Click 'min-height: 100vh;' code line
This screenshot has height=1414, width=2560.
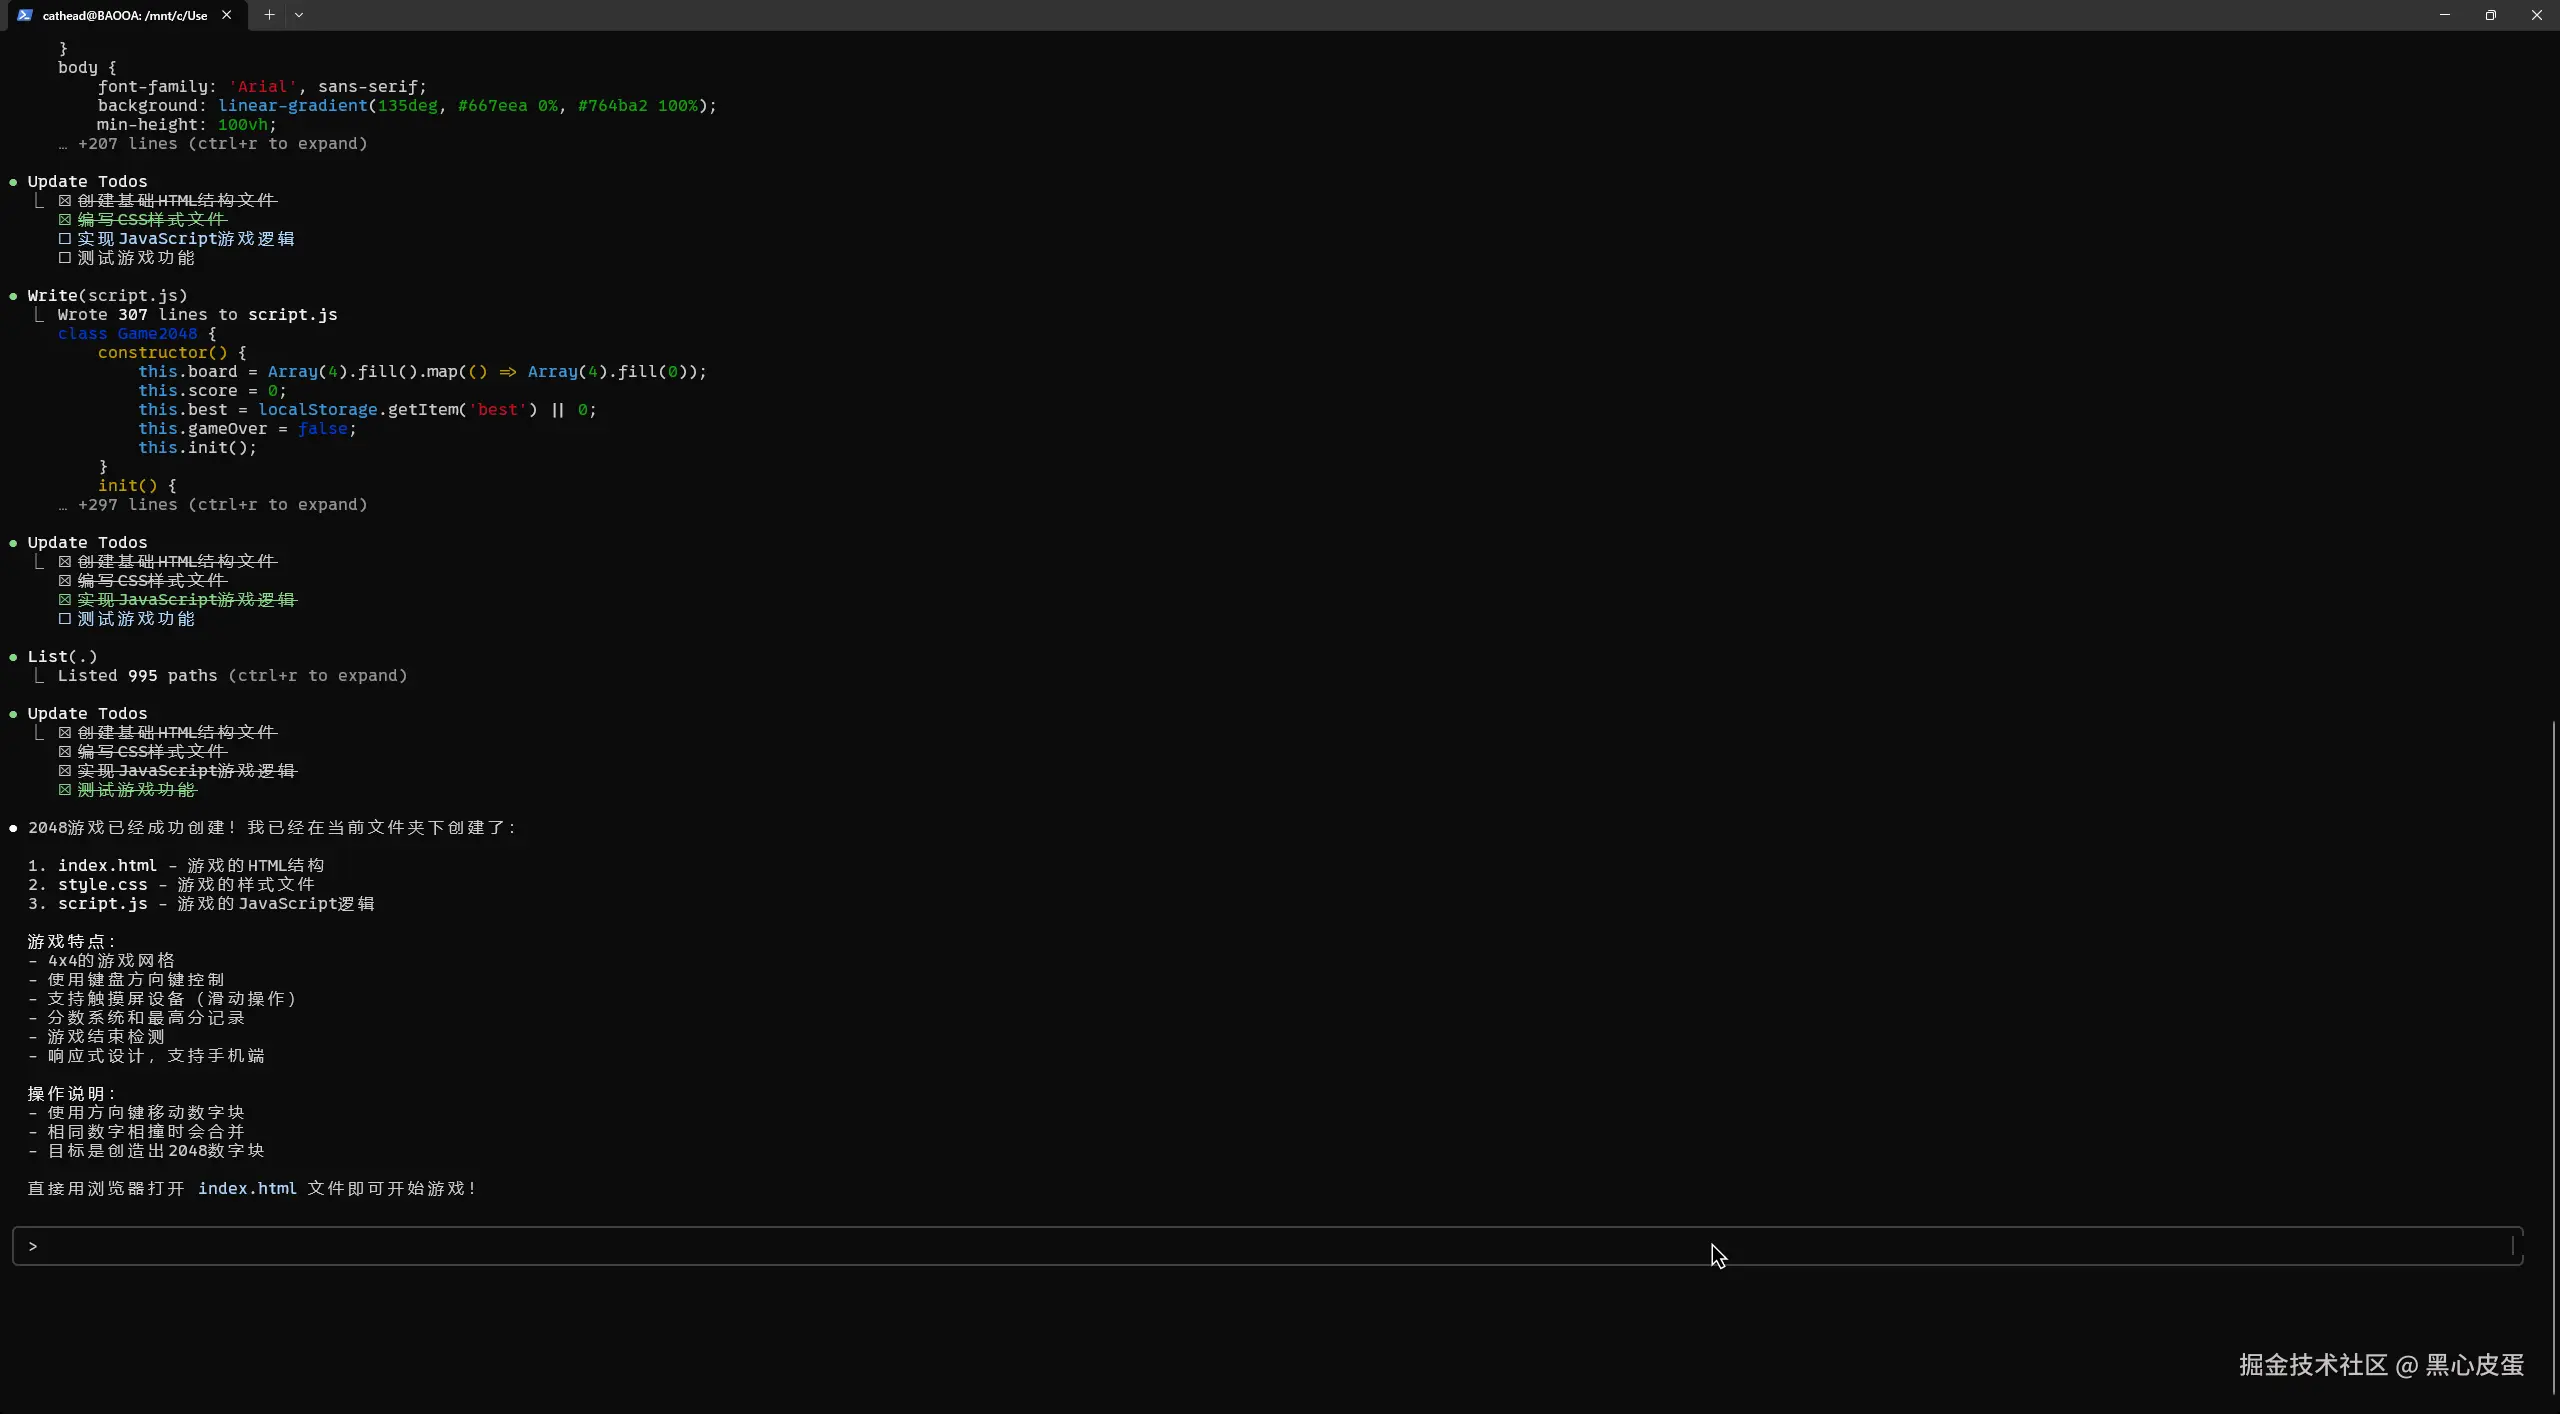[x=187, y=125]
